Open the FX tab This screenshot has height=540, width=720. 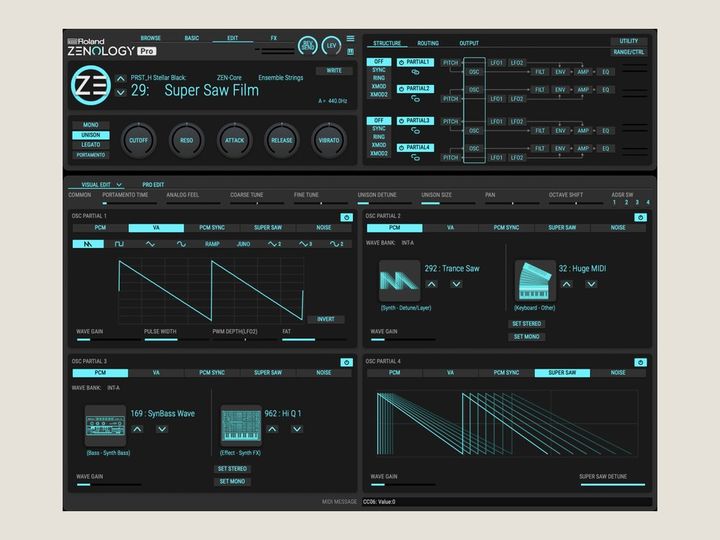tap(274, 38)
